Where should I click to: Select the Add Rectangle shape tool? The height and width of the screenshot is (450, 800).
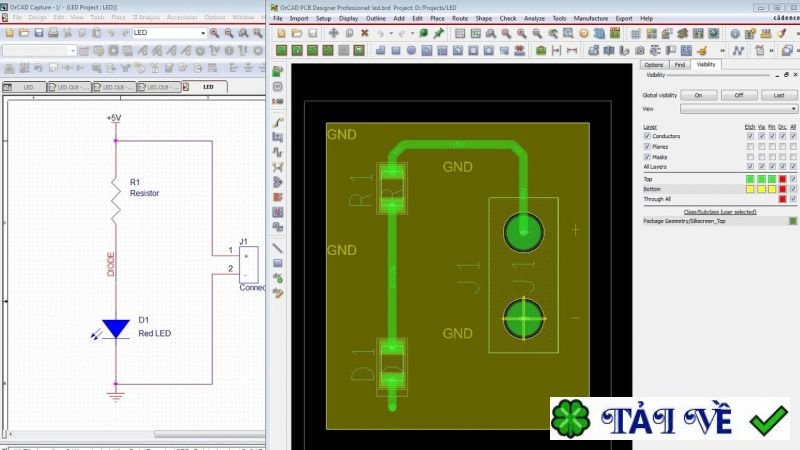coord(396,51)
